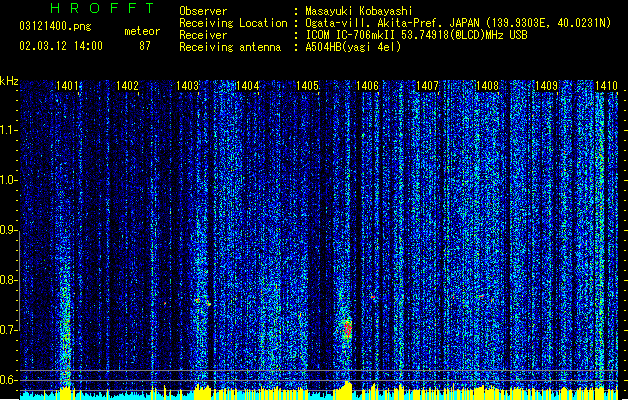
Task: Click the Receiving Location label
Action: click(x=233, y=23)
